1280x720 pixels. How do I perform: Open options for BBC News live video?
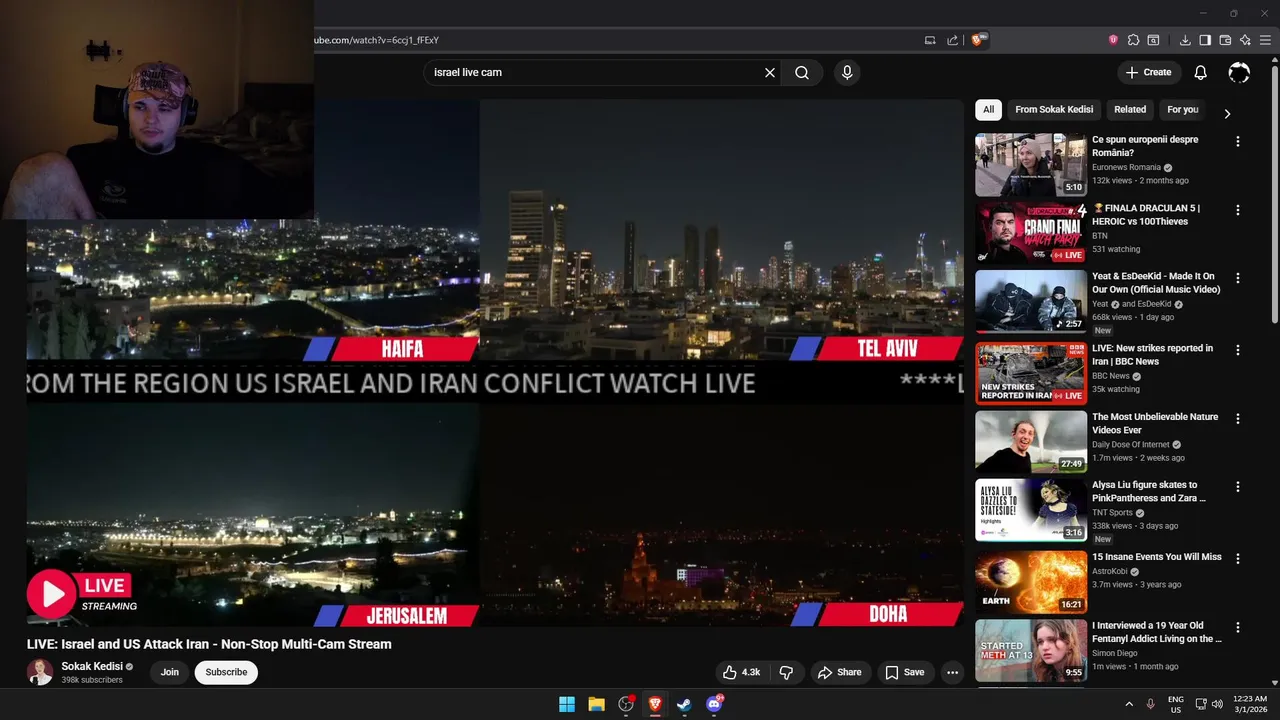pyautogui.click(x=1238, y=350)
